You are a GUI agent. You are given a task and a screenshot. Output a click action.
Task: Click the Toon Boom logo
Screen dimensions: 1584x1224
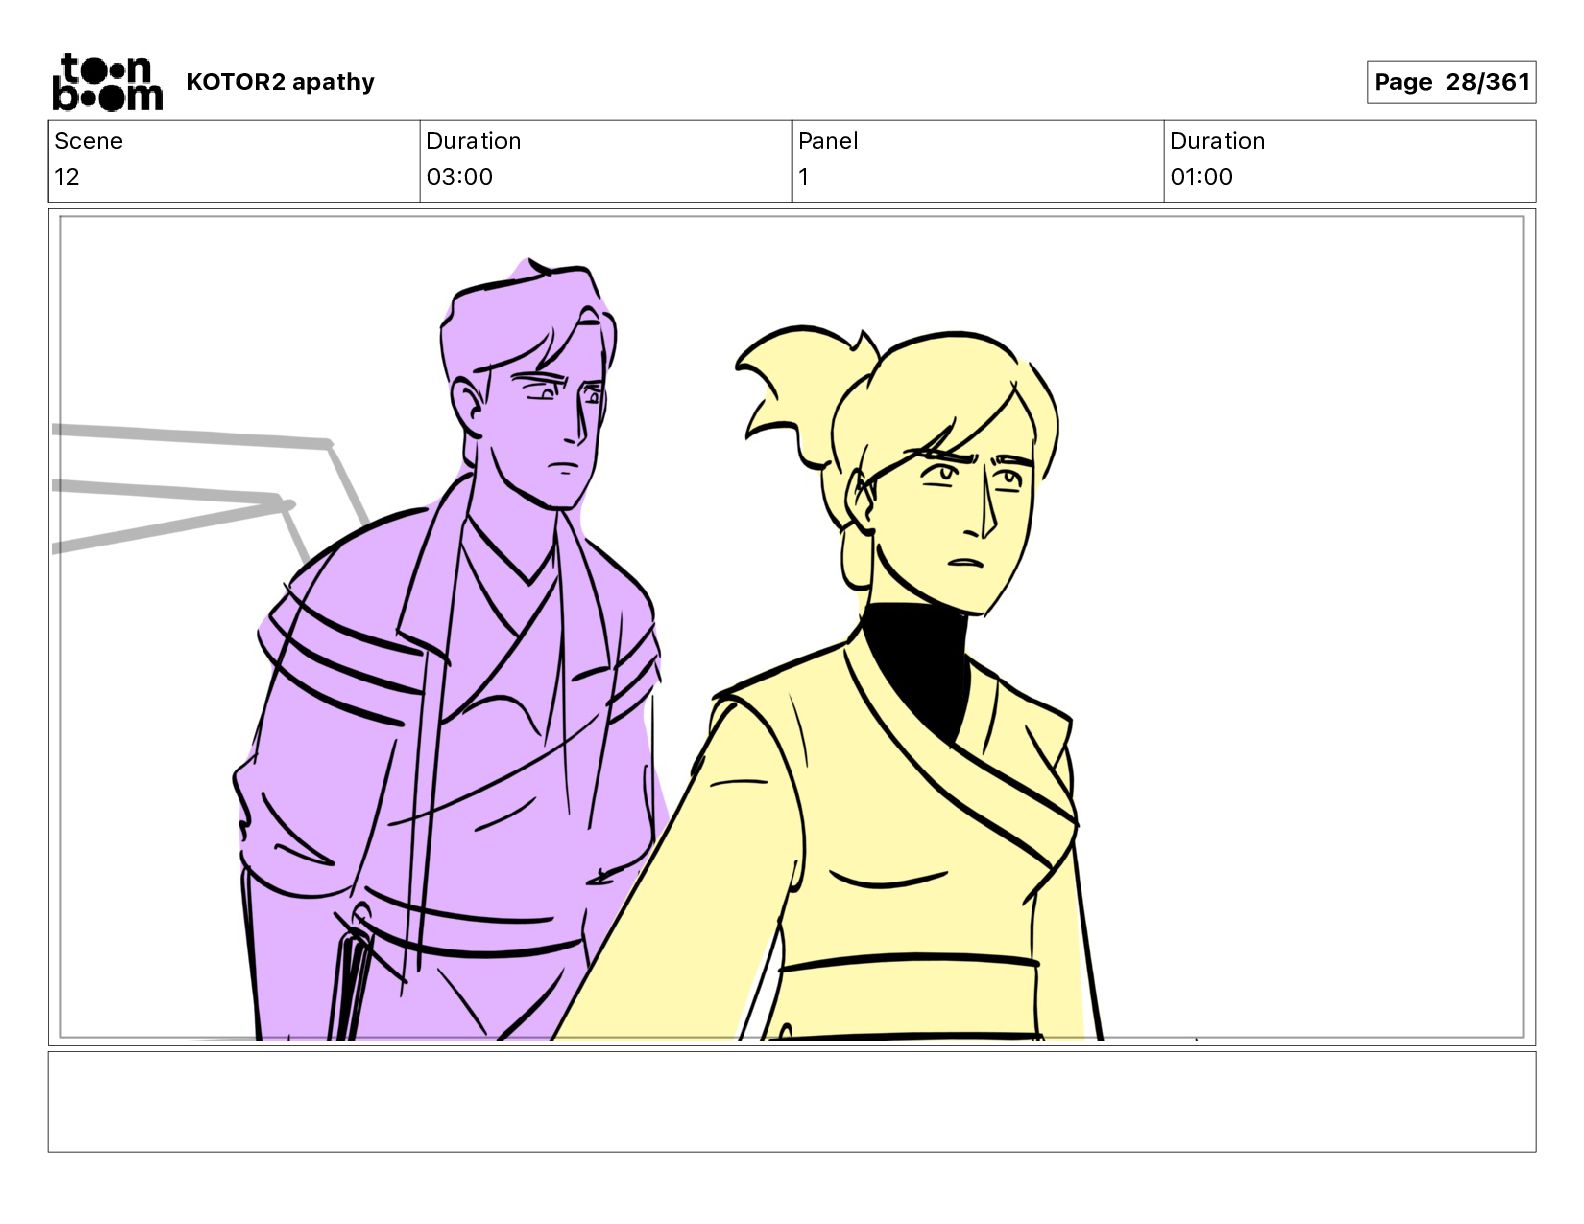(107, 82)
